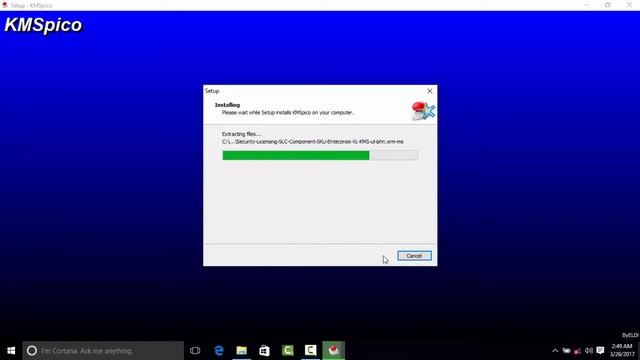Click the extracted file path text
640x360 pixels.
pyautogui.click(x=313, y=142)
